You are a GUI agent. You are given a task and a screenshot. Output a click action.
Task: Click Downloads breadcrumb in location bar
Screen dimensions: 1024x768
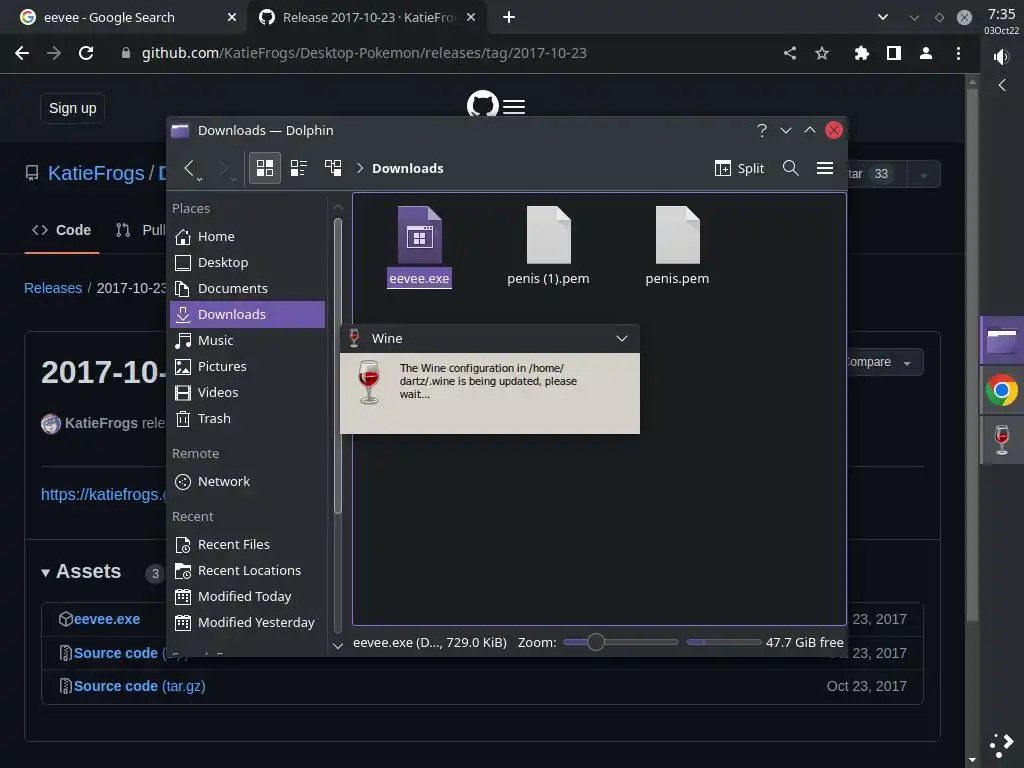click(x=408, y=168)
